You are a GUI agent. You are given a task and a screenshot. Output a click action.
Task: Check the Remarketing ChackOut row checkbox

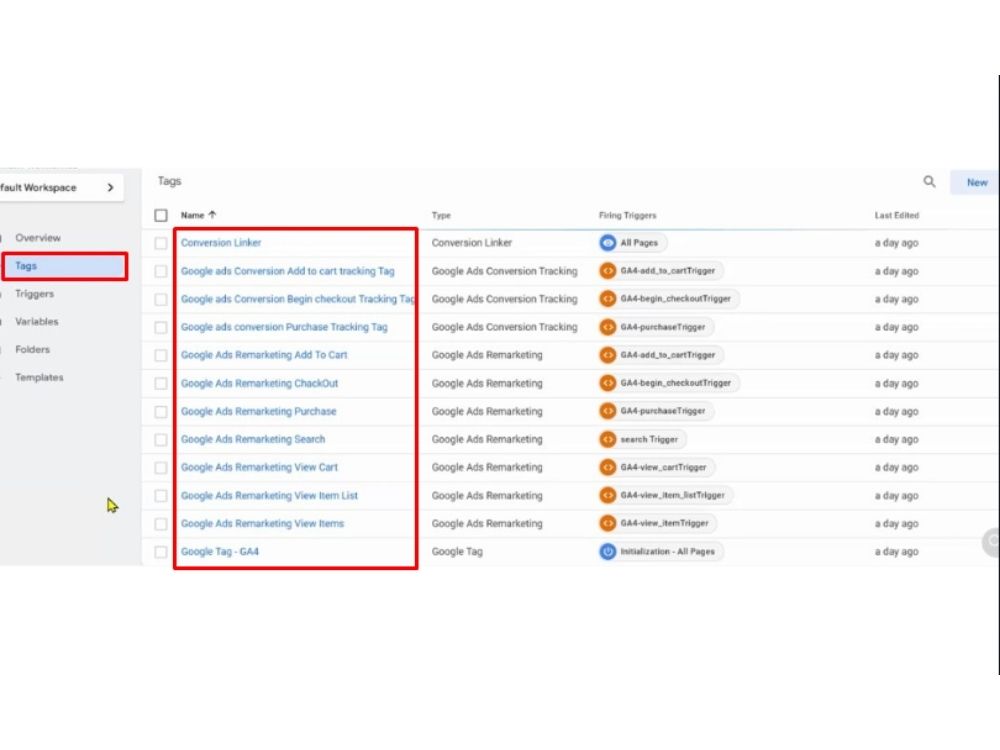[161, 383]
